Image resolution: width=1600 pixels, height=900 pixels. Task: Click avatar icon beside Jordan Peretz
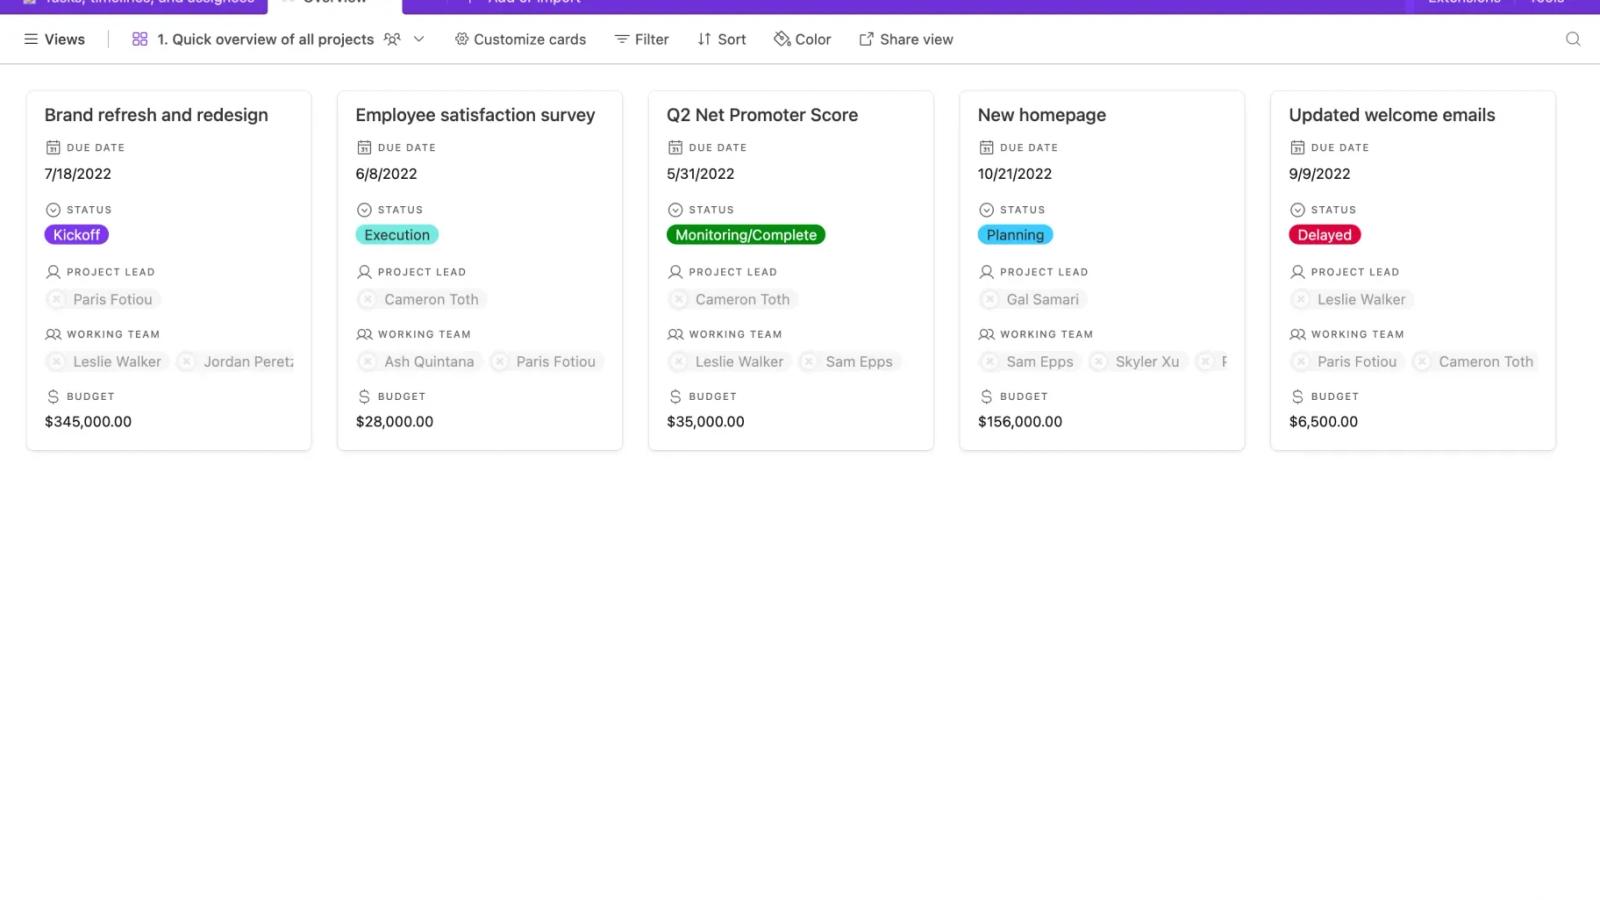coord(187,361)
